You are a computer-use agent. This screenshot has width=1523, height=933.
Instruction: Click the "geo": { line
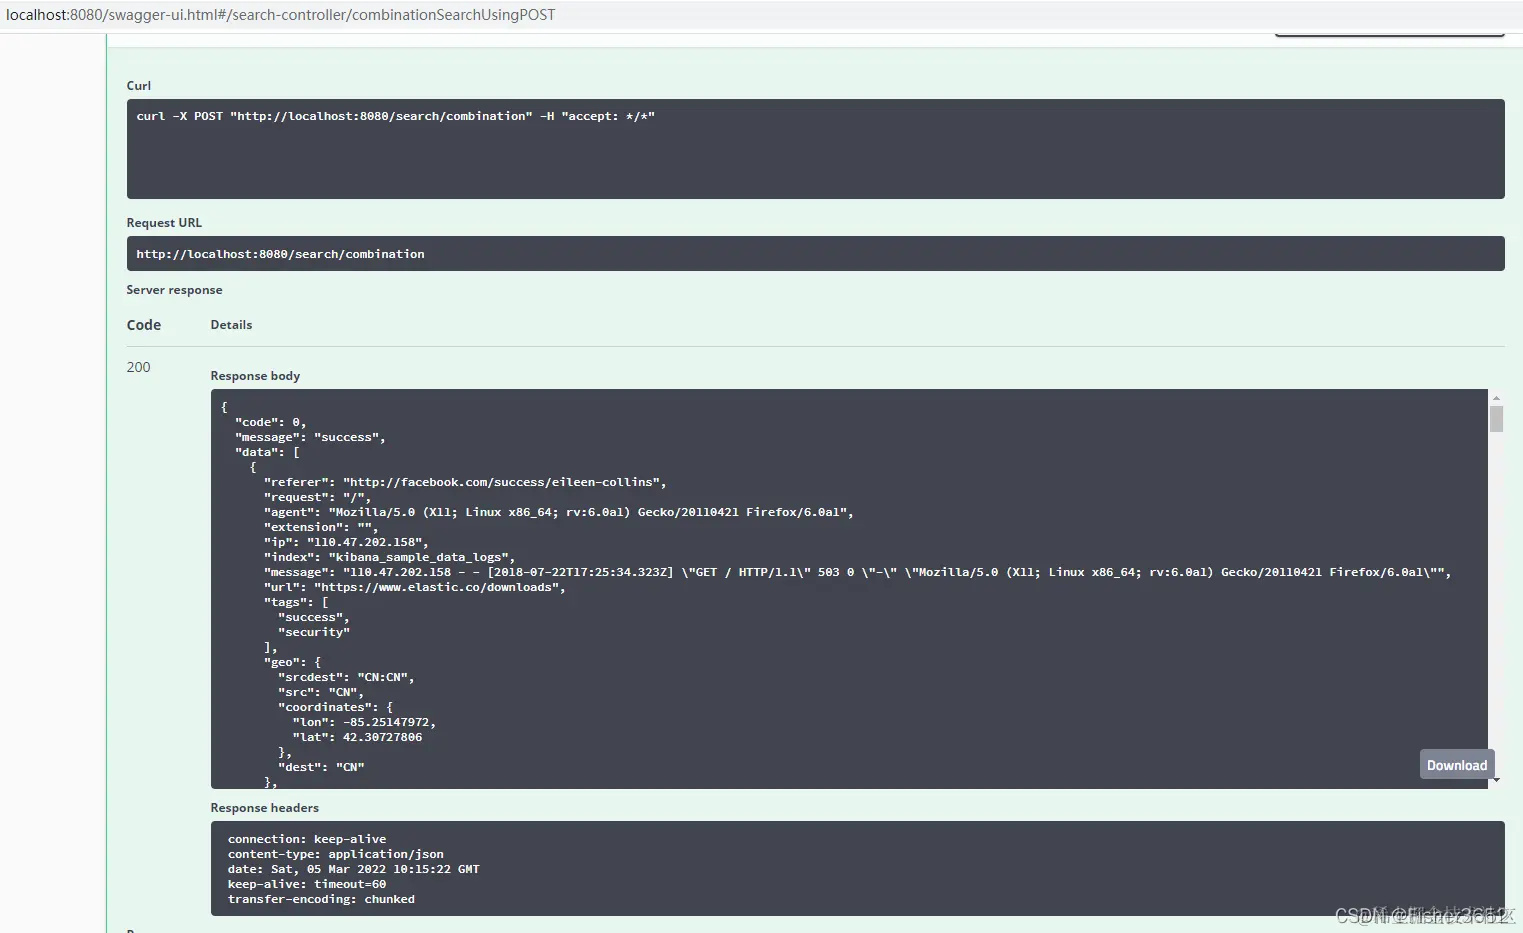click(292, 662)
